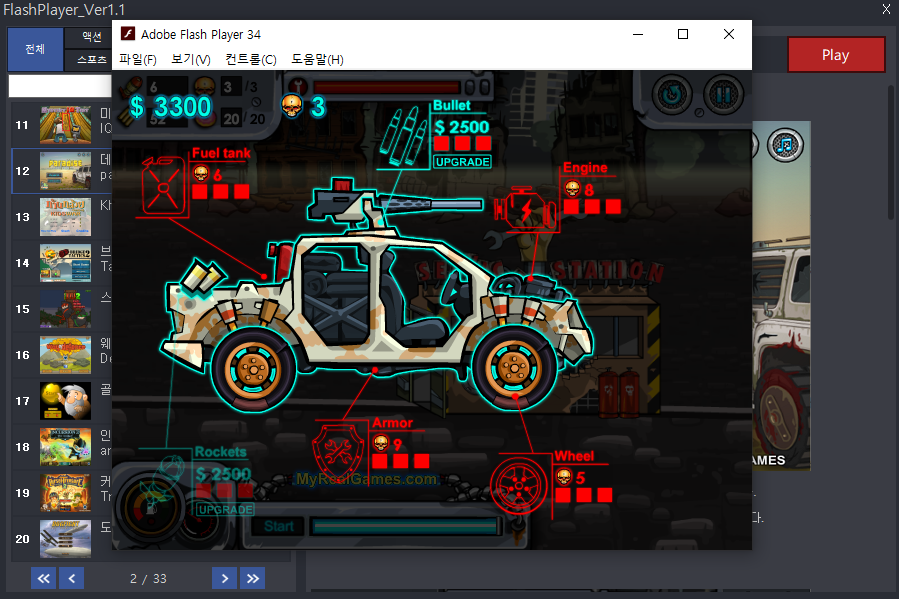
Task: Toggle the music note button behind game
Action: pyautogui.click(x=785, y=145)
